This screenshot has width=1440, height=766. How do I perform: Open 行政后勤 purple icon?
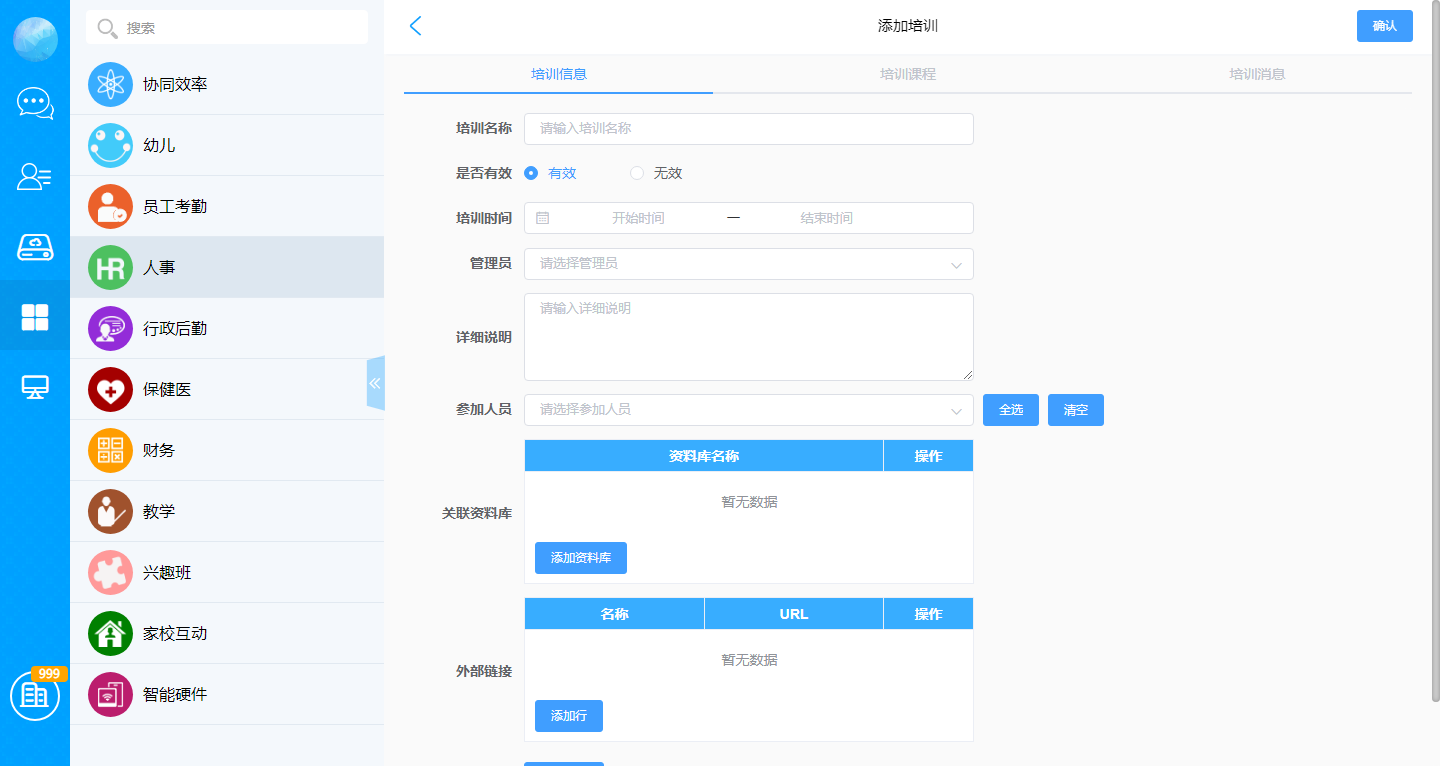(110, 329)
